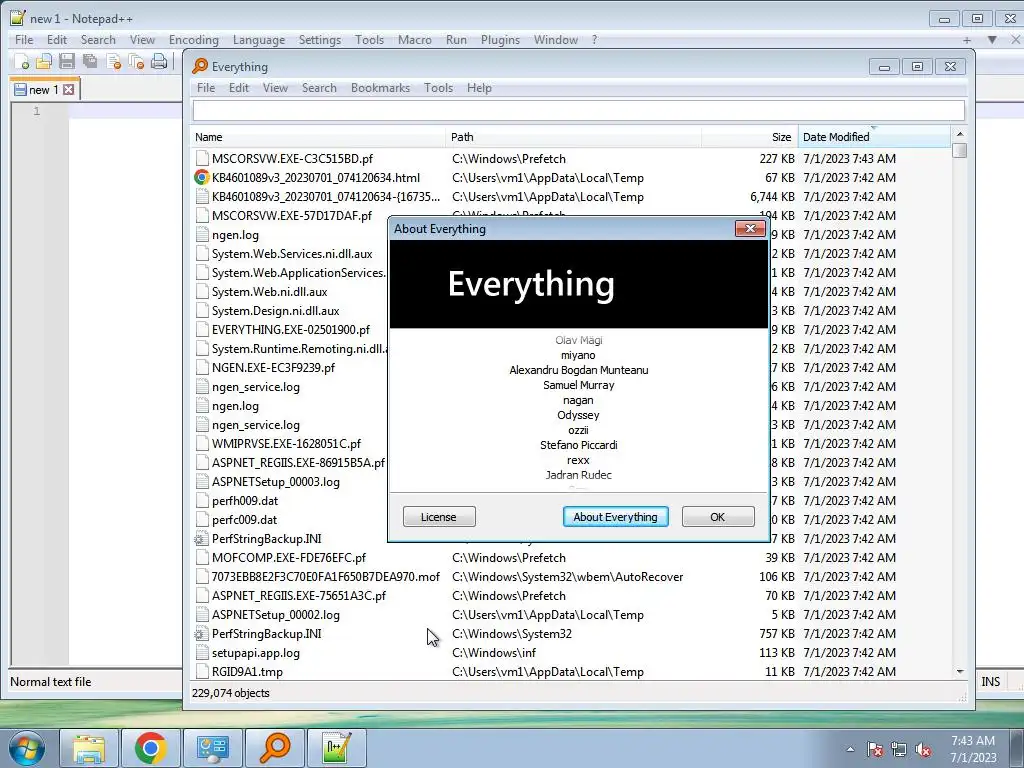The height and width of the screenshot is (768, 1024).
Task: Click the New file icon in Notepad++ toolbar
Action: point(22,62)
